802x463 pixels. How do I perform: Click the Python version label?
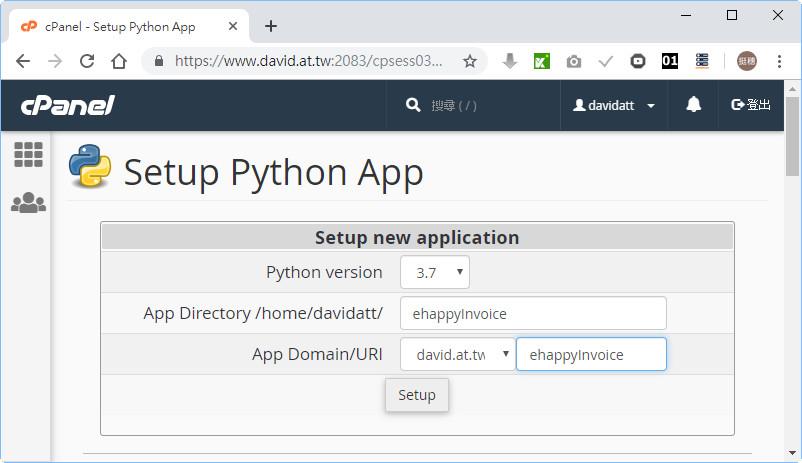click(324, 272)
